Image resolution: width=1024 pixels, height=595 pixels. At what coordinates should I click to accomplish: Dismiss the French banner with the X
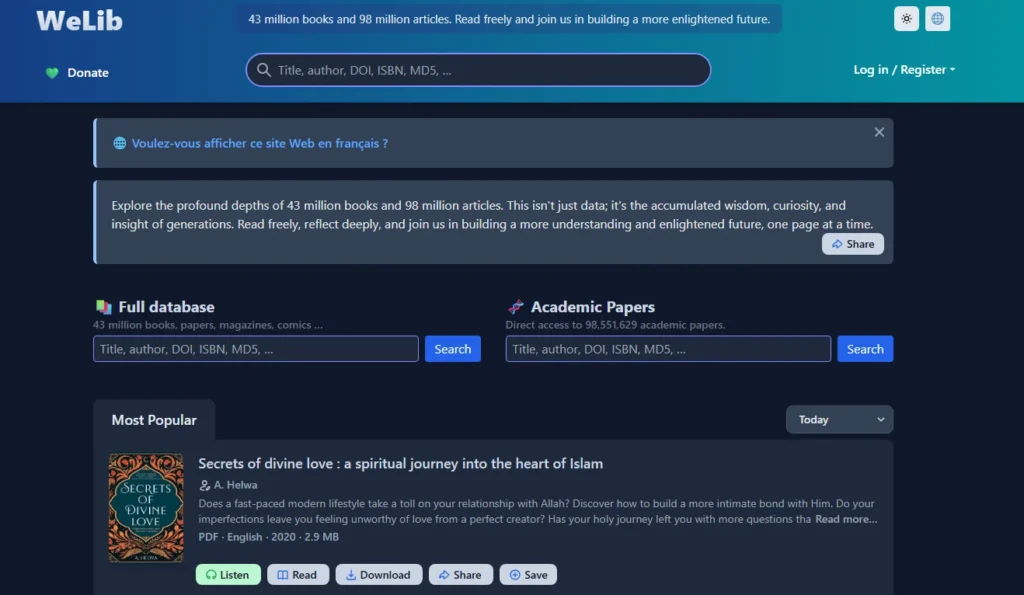(879, 131)
